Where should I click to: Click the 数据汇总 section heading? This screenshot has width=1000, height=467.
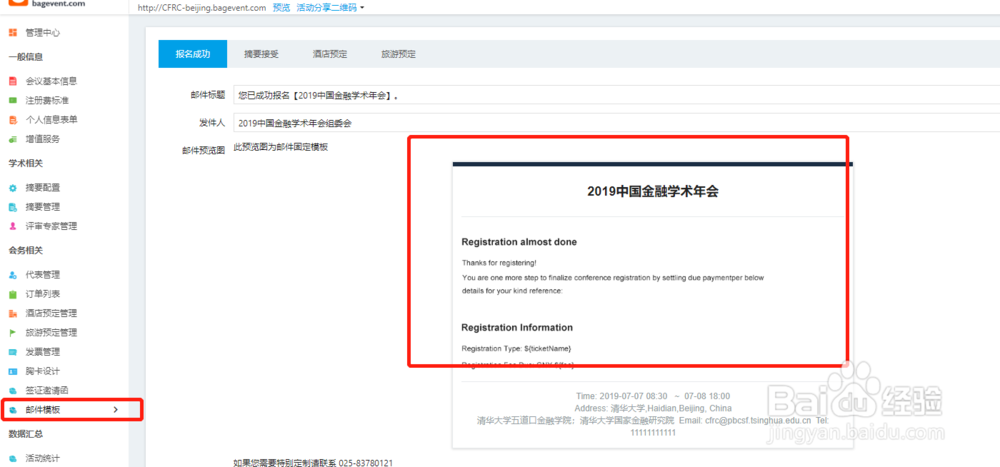(x=26, y=434)
